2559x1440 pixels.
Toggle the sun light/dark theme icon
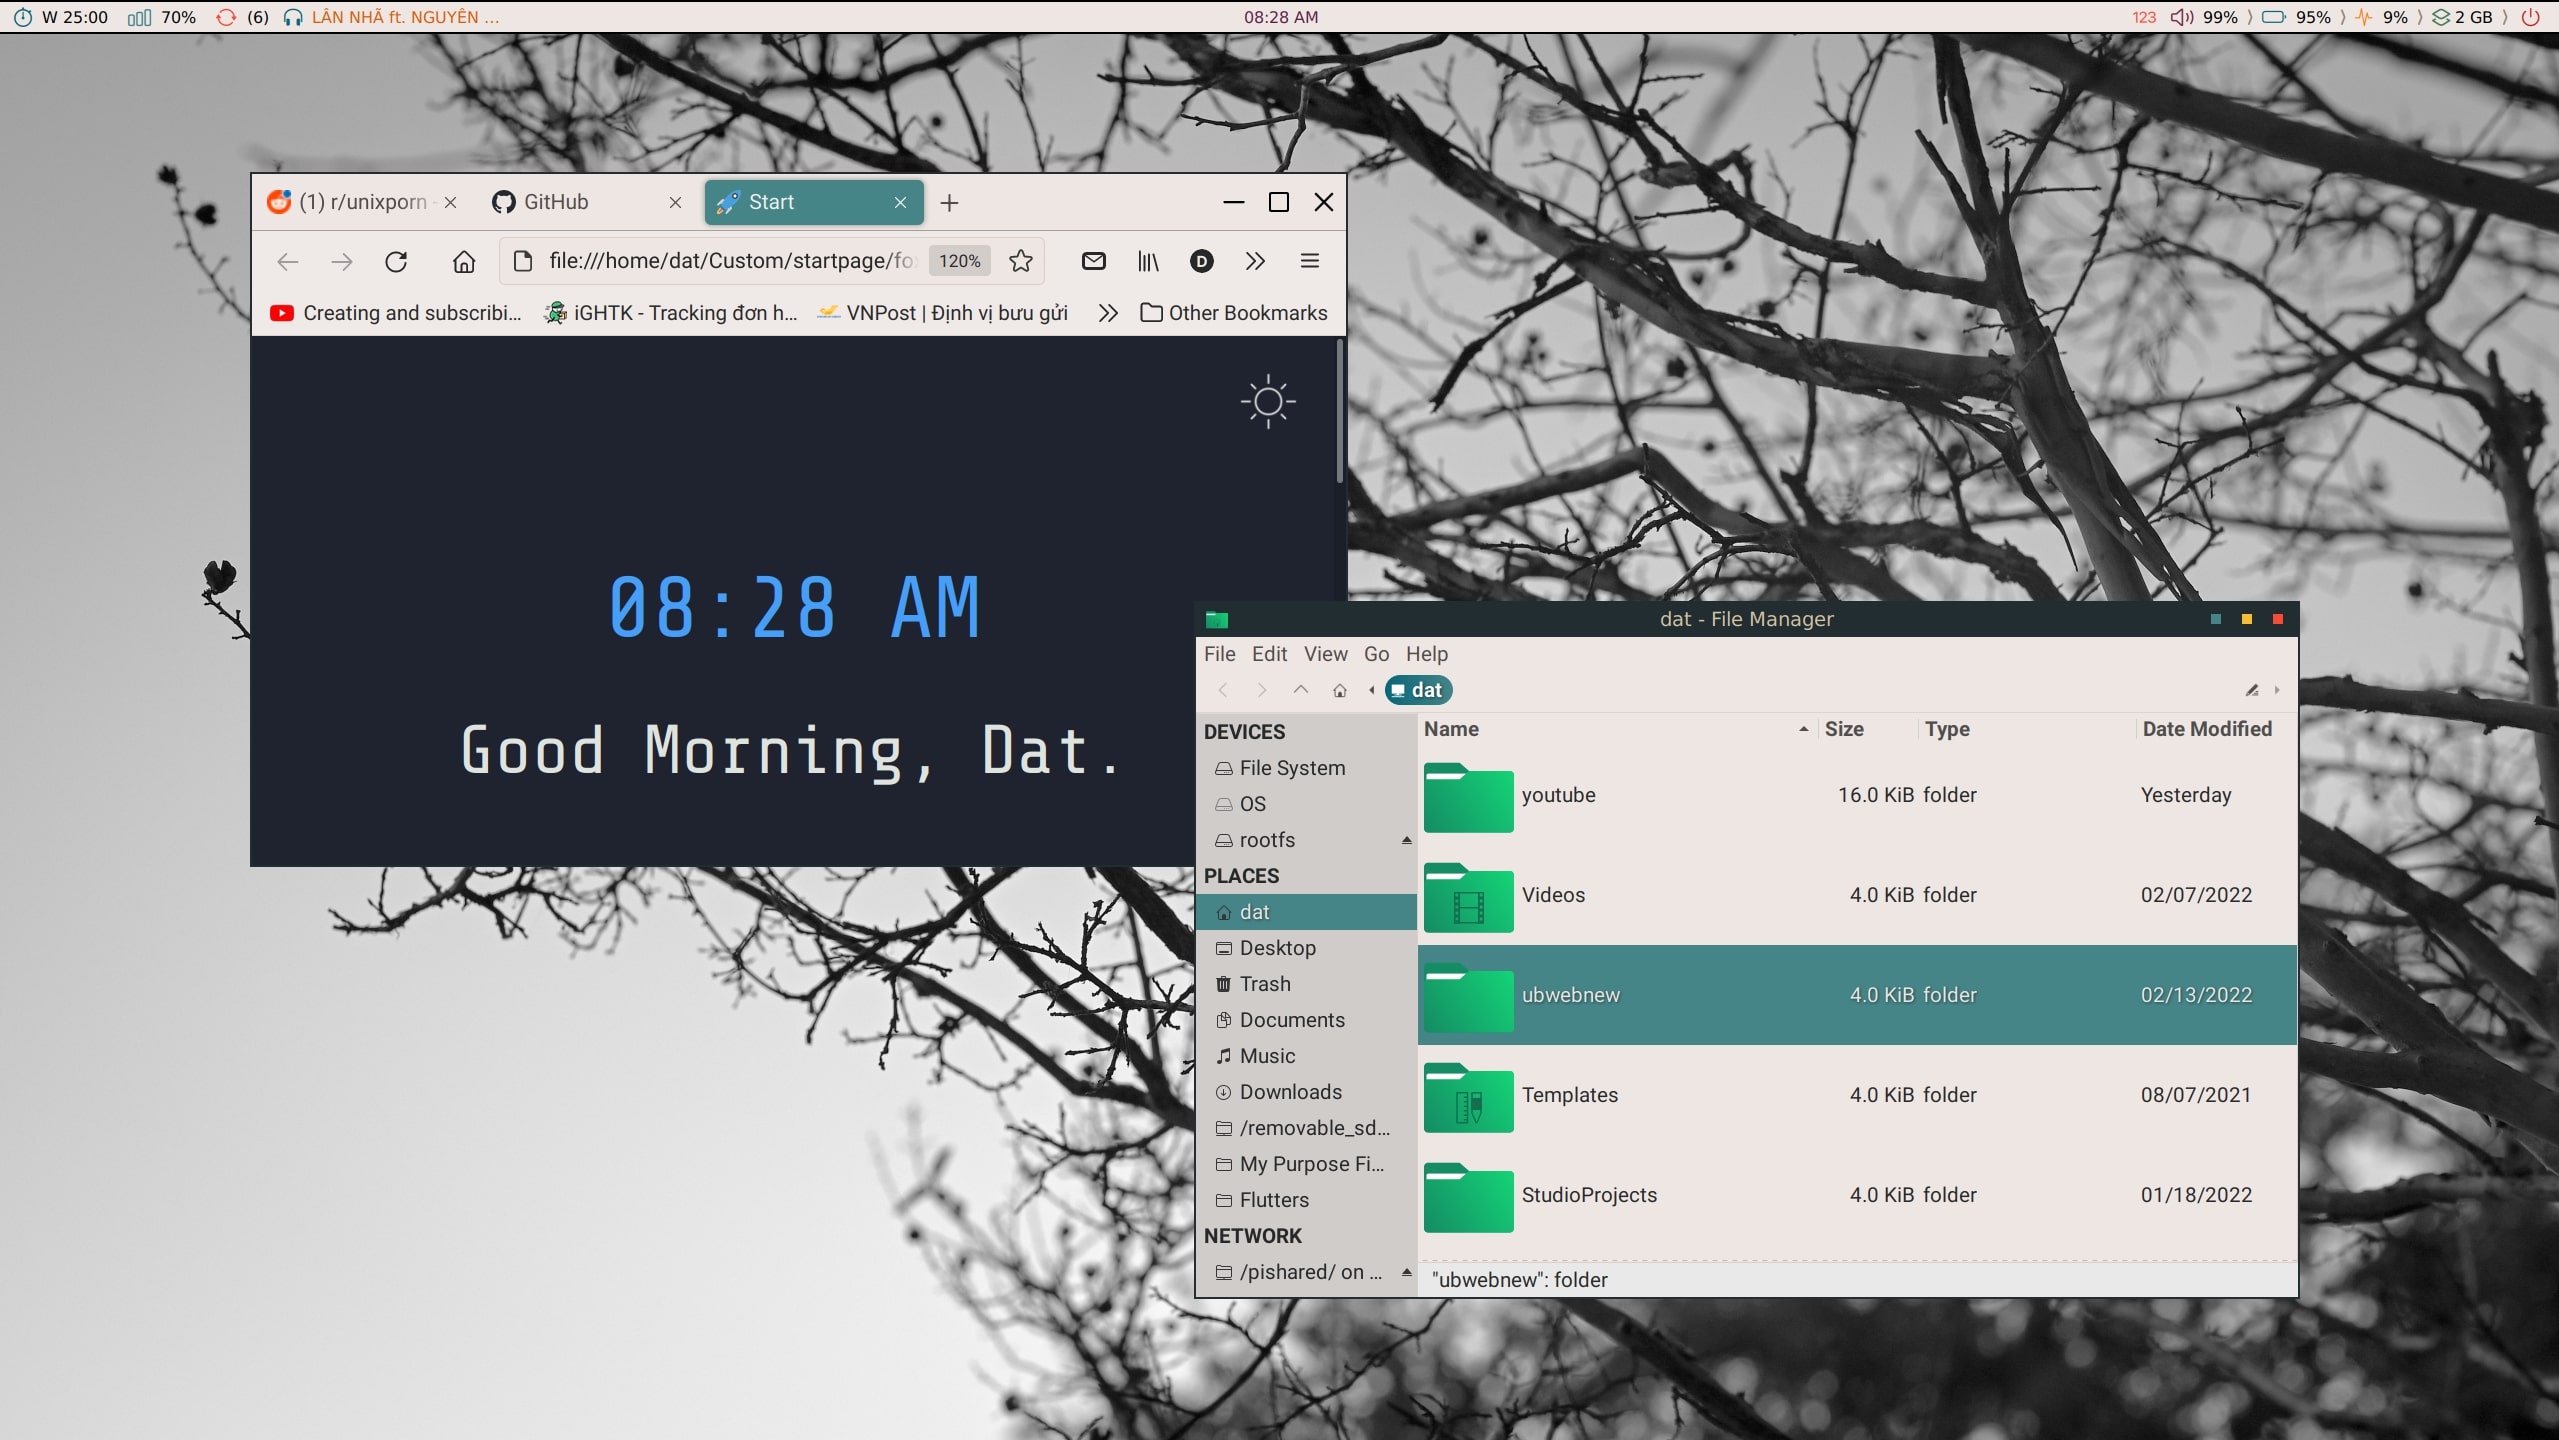pyautogui.click(x=1268, y=402)
